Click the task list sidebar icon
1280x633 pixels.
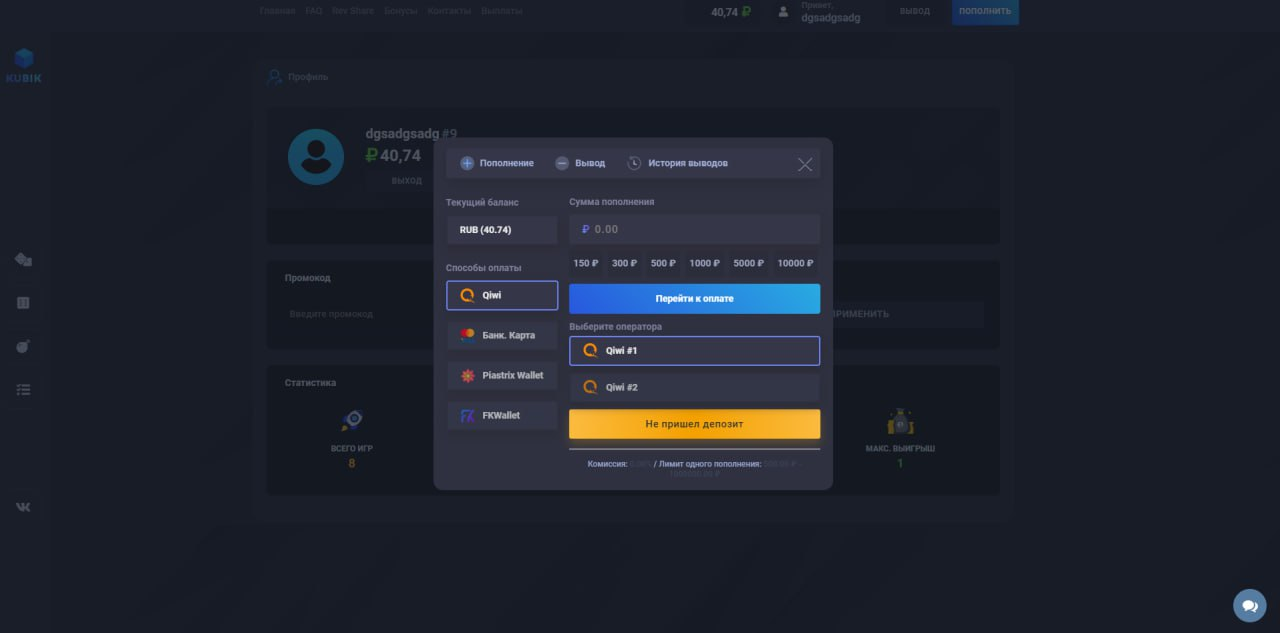[x=23, y=390]
